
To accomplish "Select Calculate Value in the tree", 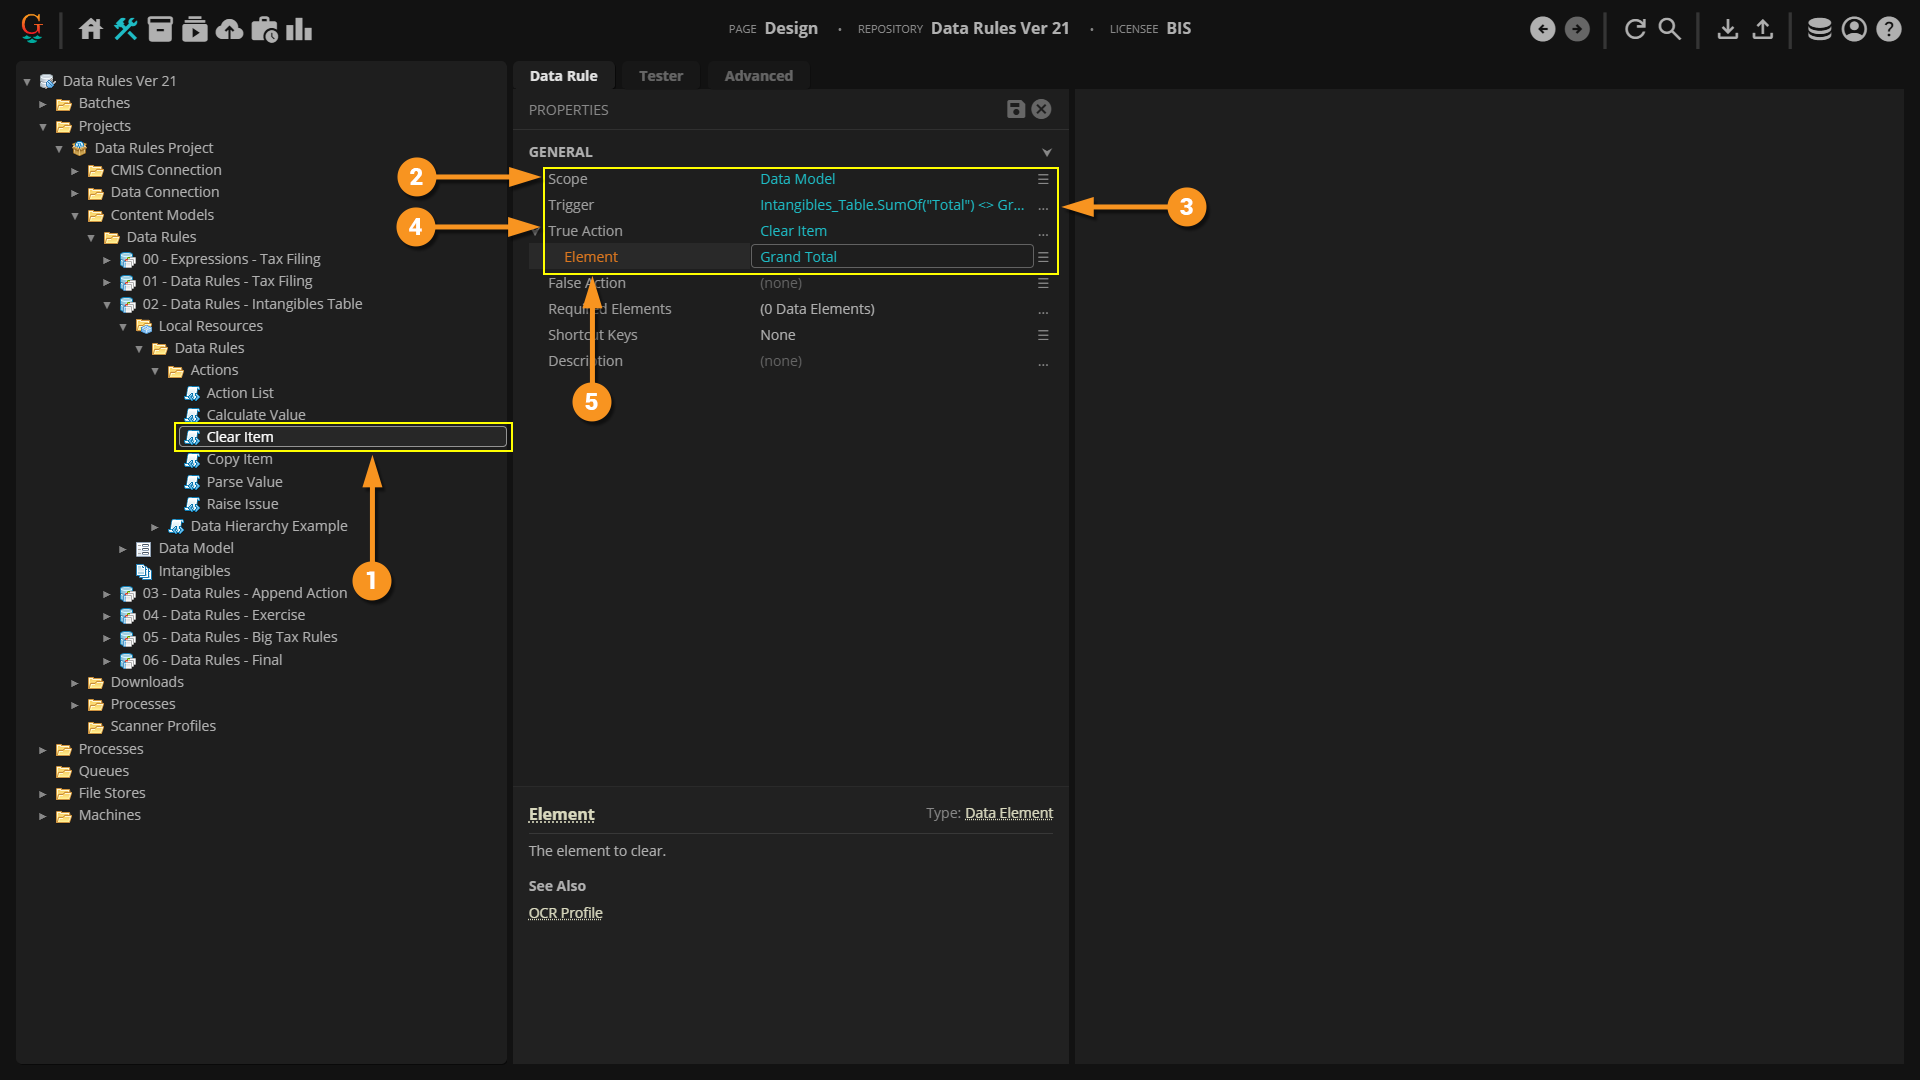I will [x=255, y=415].
